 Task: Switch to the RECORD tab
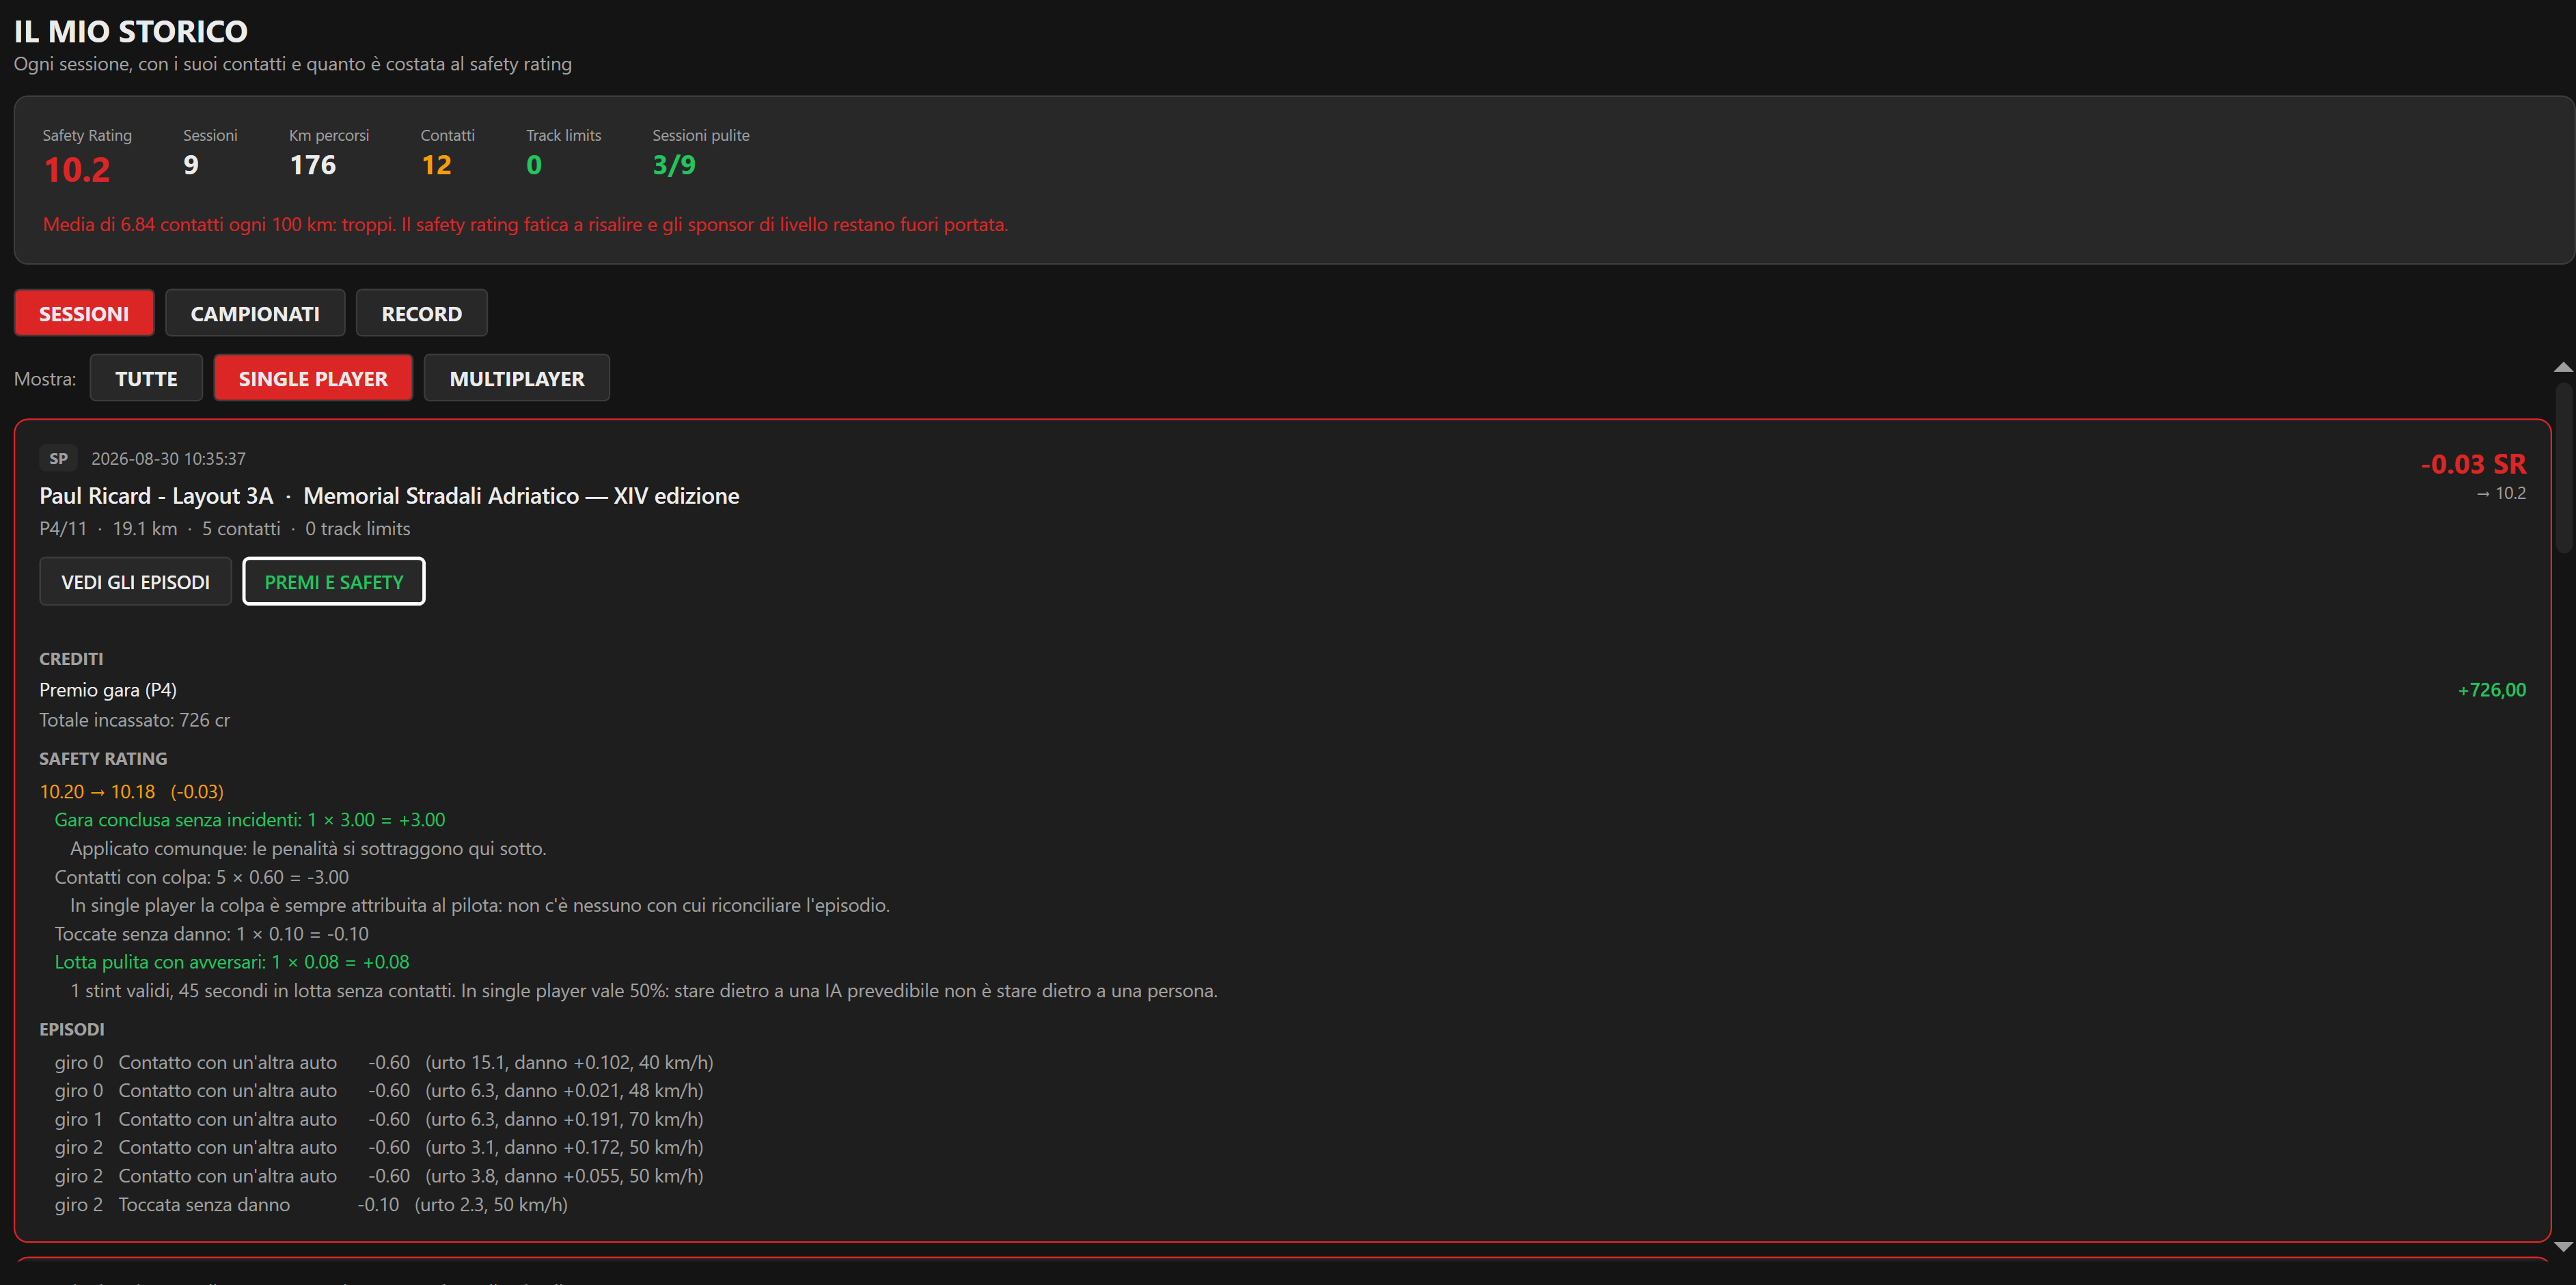tap(421, 313)
